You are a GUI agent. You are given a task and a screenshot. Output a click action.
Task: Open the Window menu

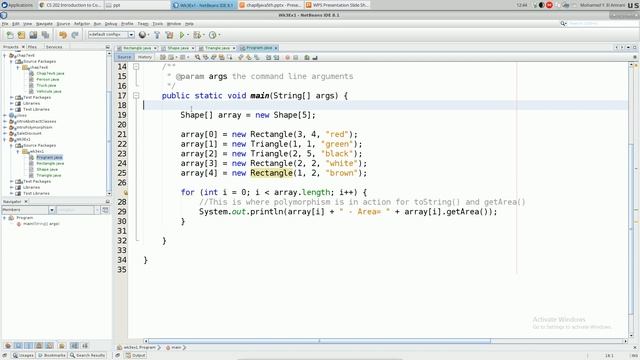click(173, 24)
